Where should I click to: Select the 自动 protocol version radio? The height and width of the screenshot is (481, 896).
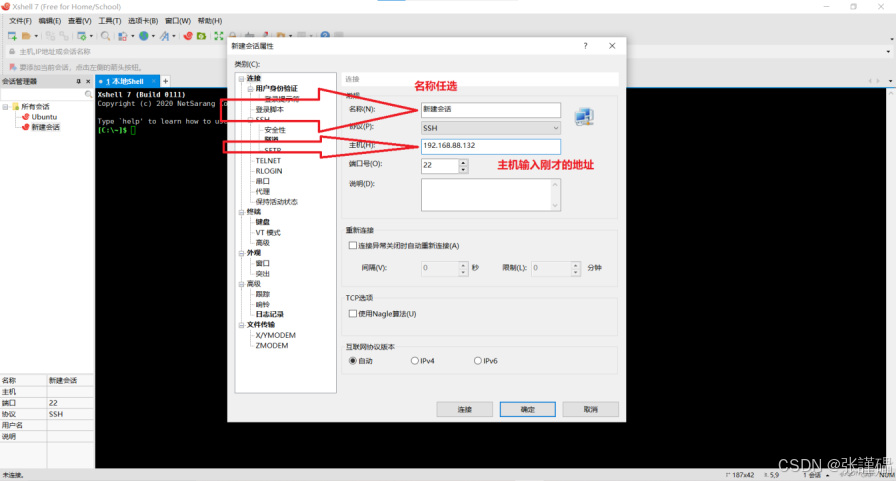(353, 361)
